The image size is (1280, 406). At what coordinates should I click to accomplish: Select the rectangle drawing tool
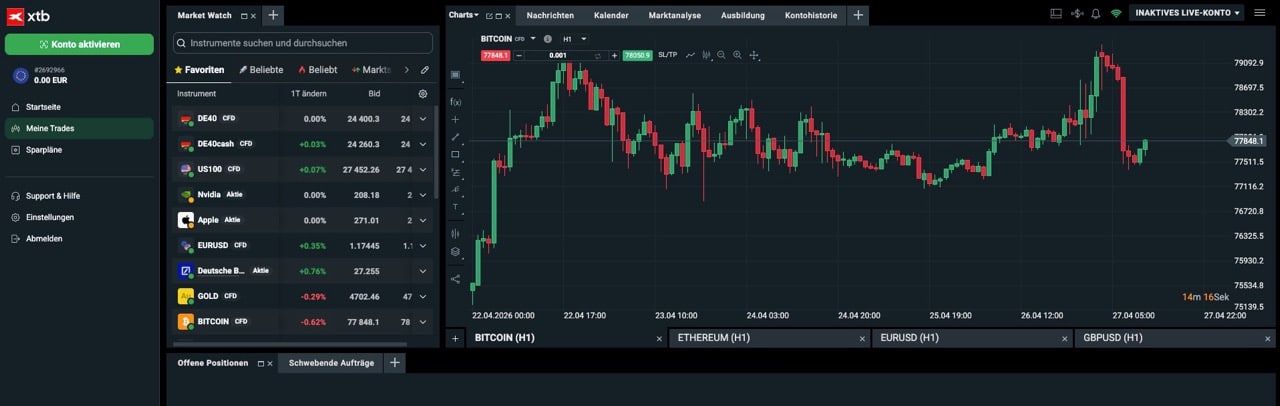(456, 154)
